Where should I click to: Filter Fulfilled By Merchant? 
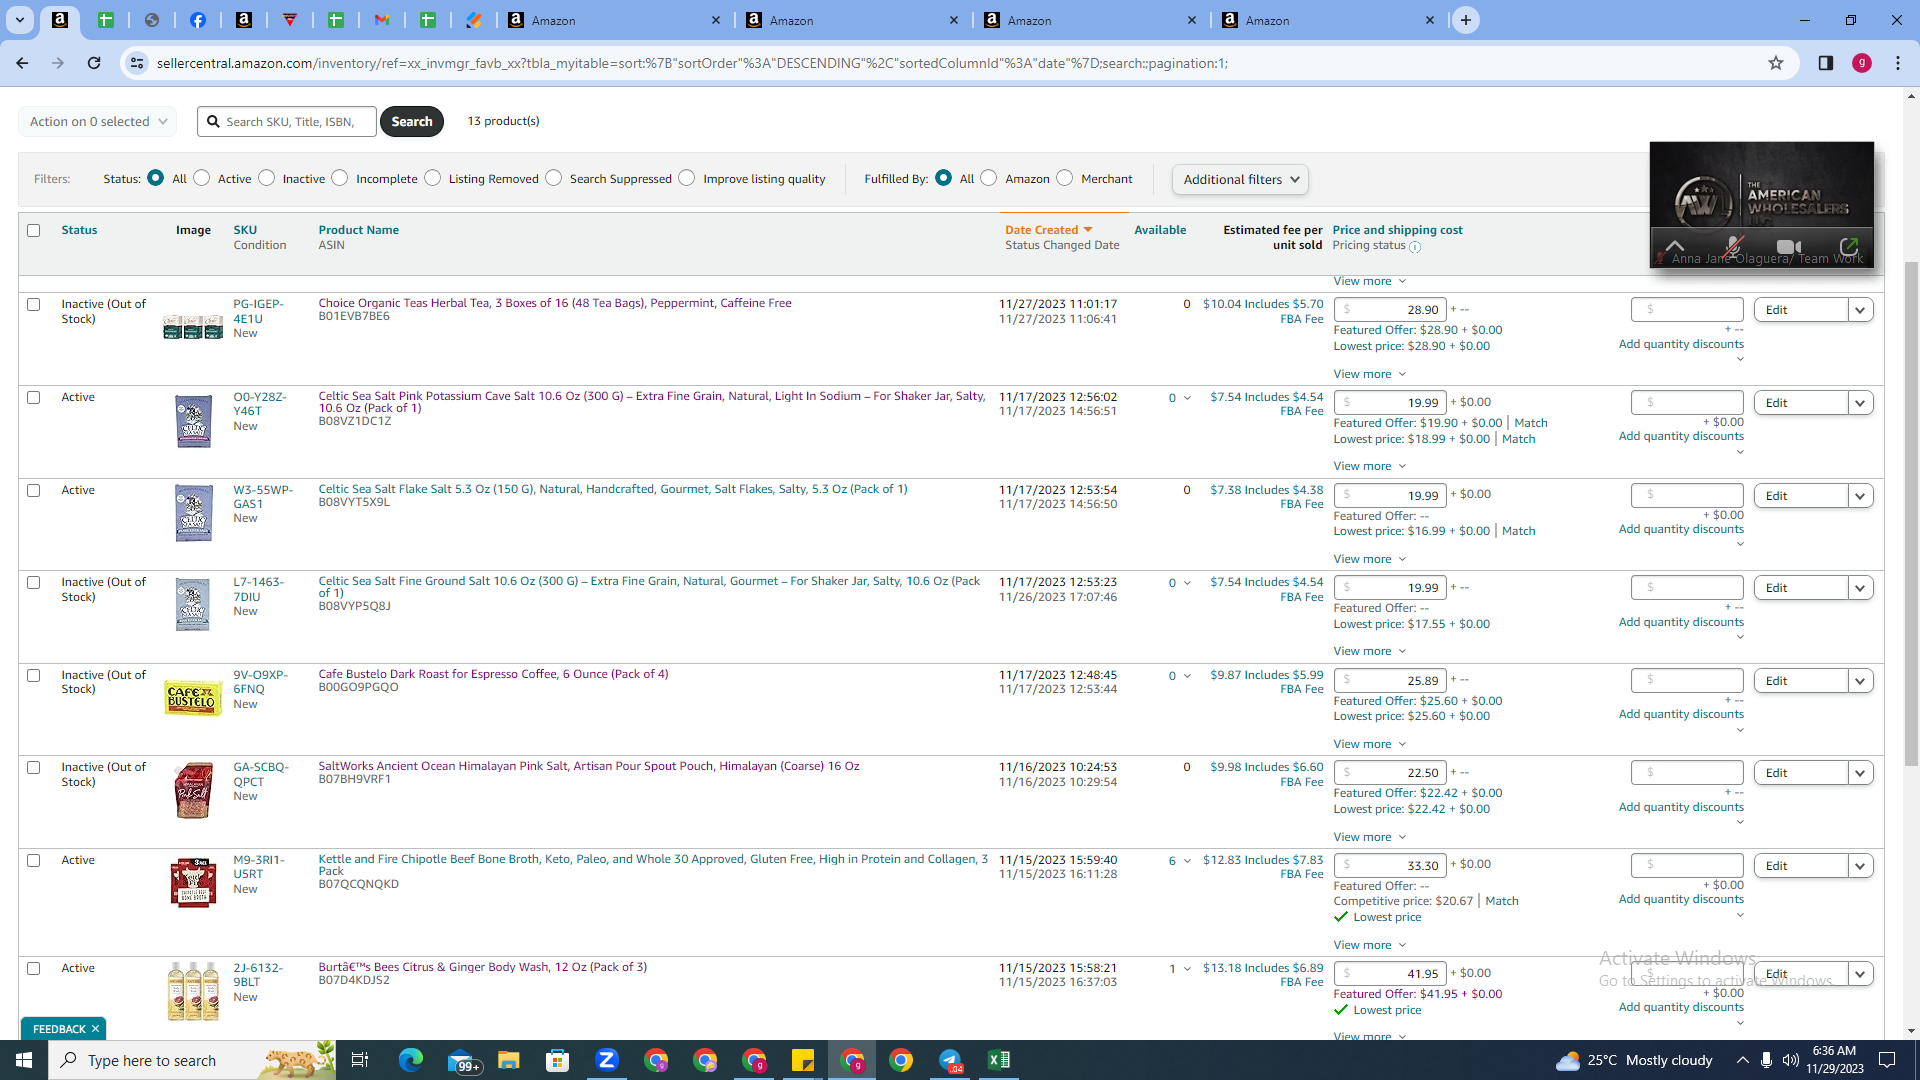click(1065, 178)
